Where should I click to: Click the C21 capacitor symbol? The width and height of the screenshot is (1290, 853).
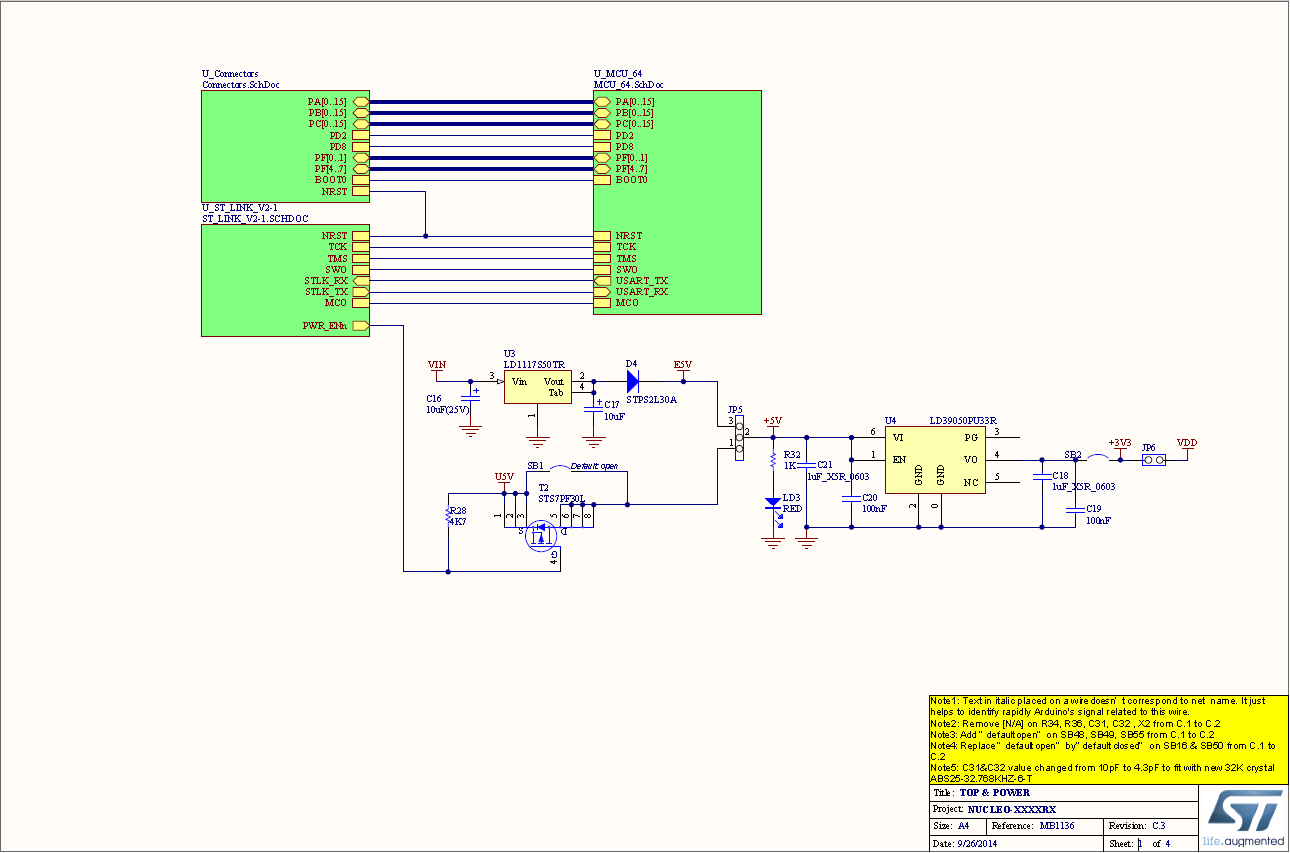tap(808, 465)
